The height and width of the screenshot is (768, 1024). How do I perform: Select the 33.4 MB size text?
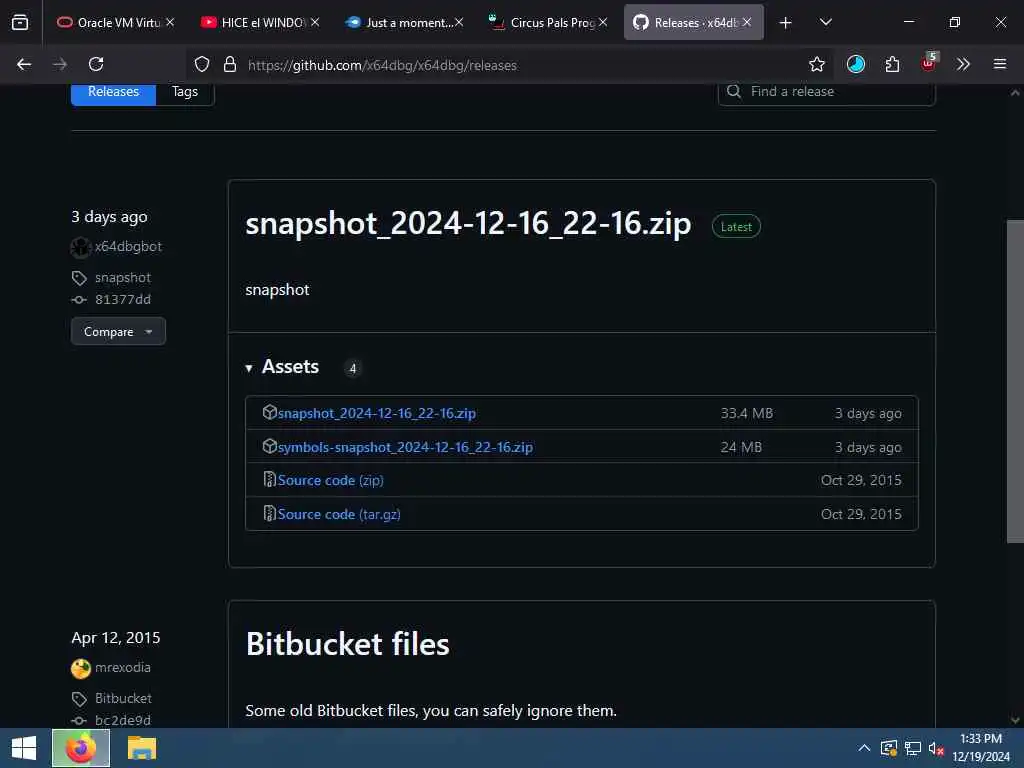(746, 413)
